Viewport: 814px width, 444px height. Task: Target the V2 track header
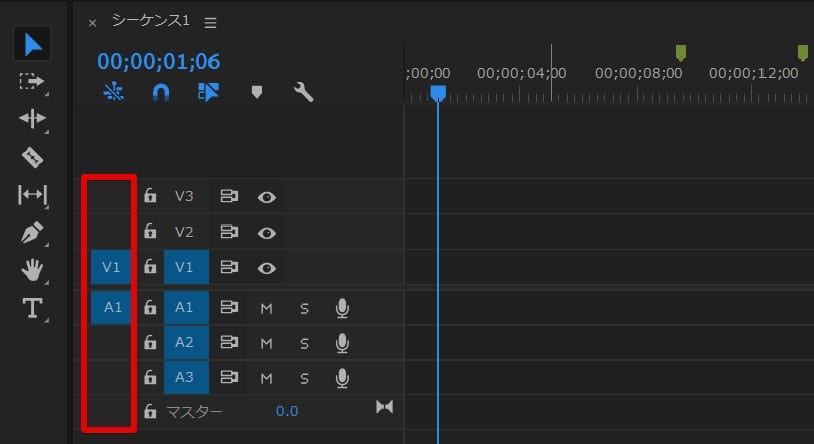click(x=186, y=232)
